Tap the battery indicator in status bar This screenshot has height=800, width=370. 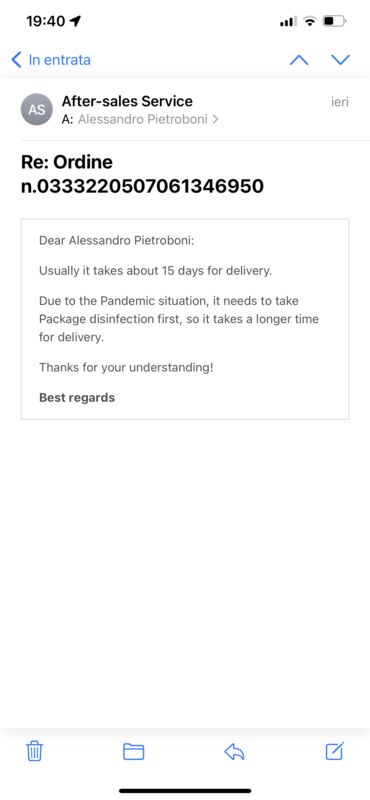pyautogui.click(x=335, y=21)
